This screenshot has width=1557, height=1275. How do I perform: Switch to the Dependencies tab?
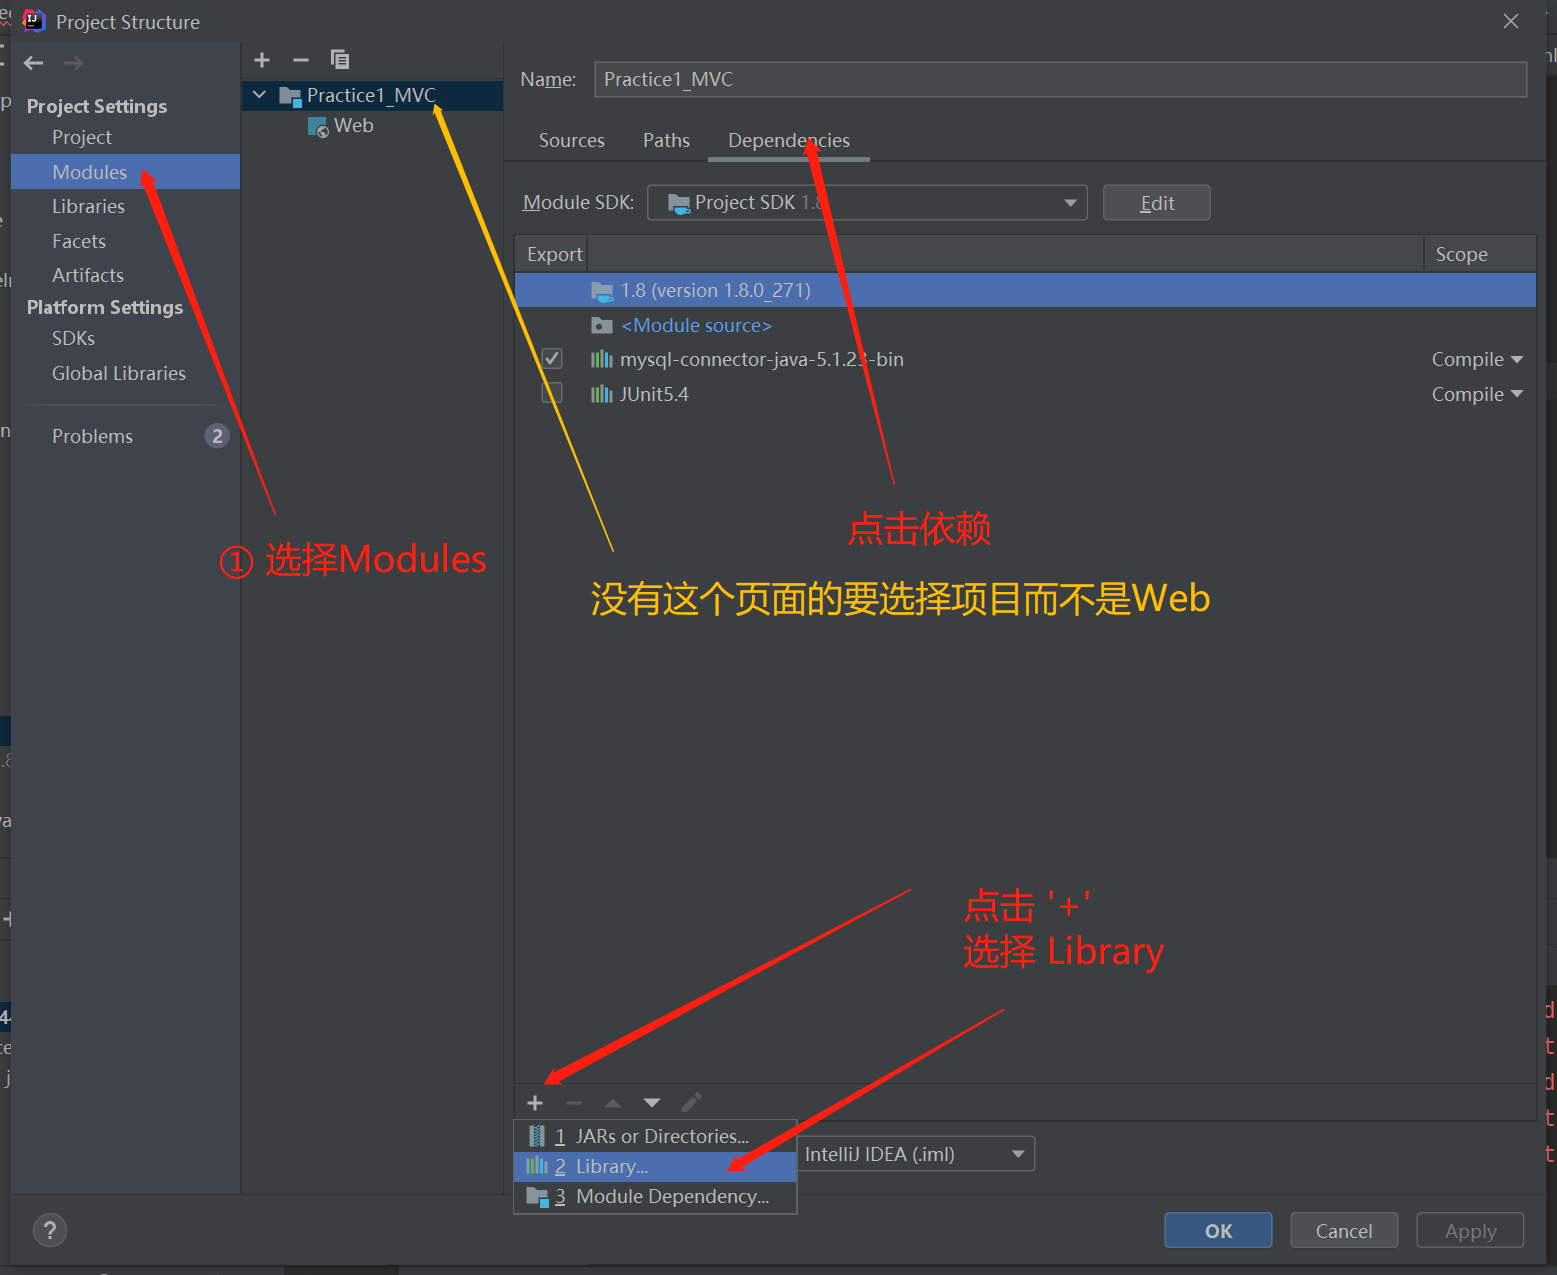coord(789,141)
